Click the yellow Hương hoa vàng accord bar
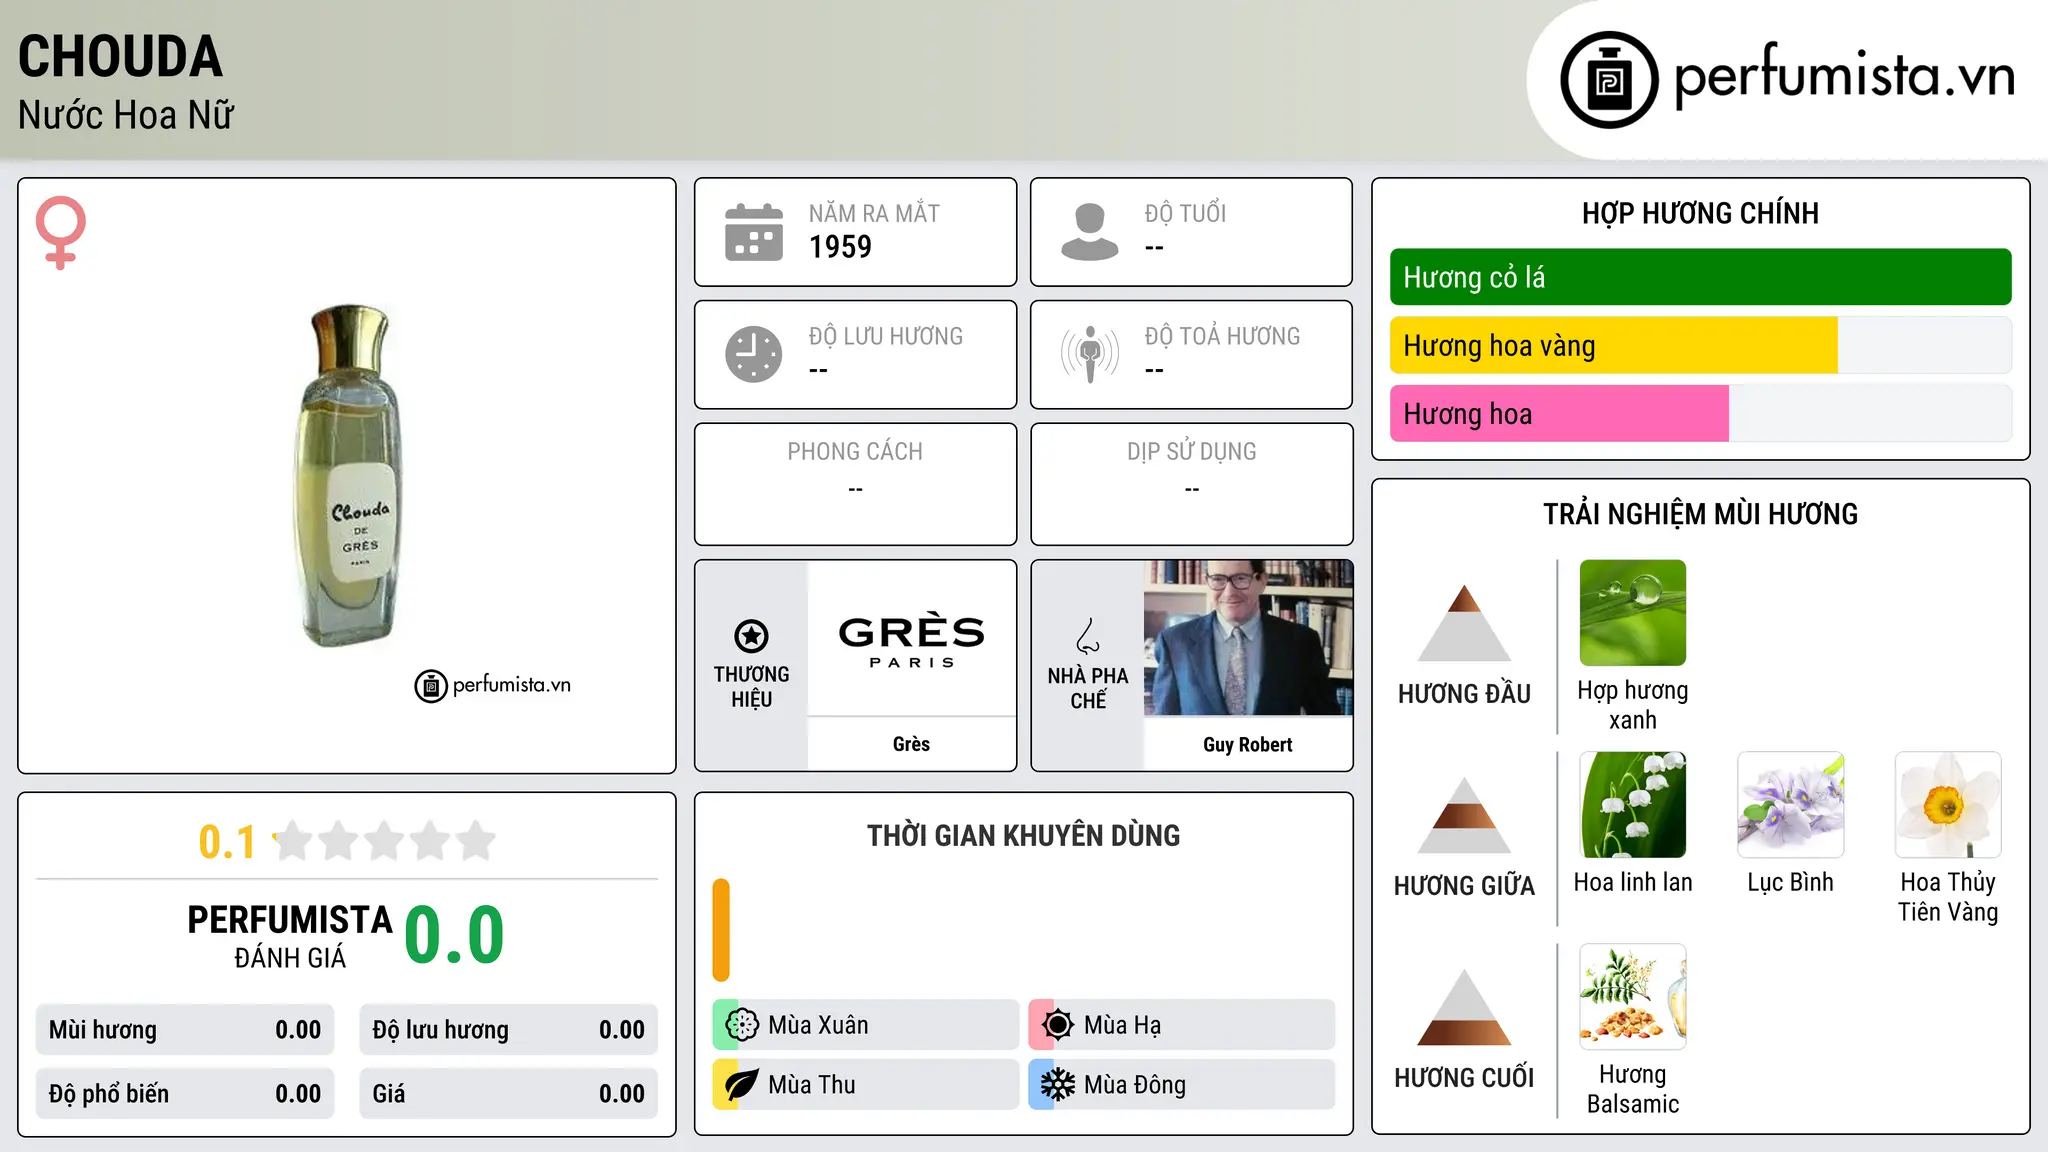Screen dimensions: 2048x1152 (x=1614, y=346)
